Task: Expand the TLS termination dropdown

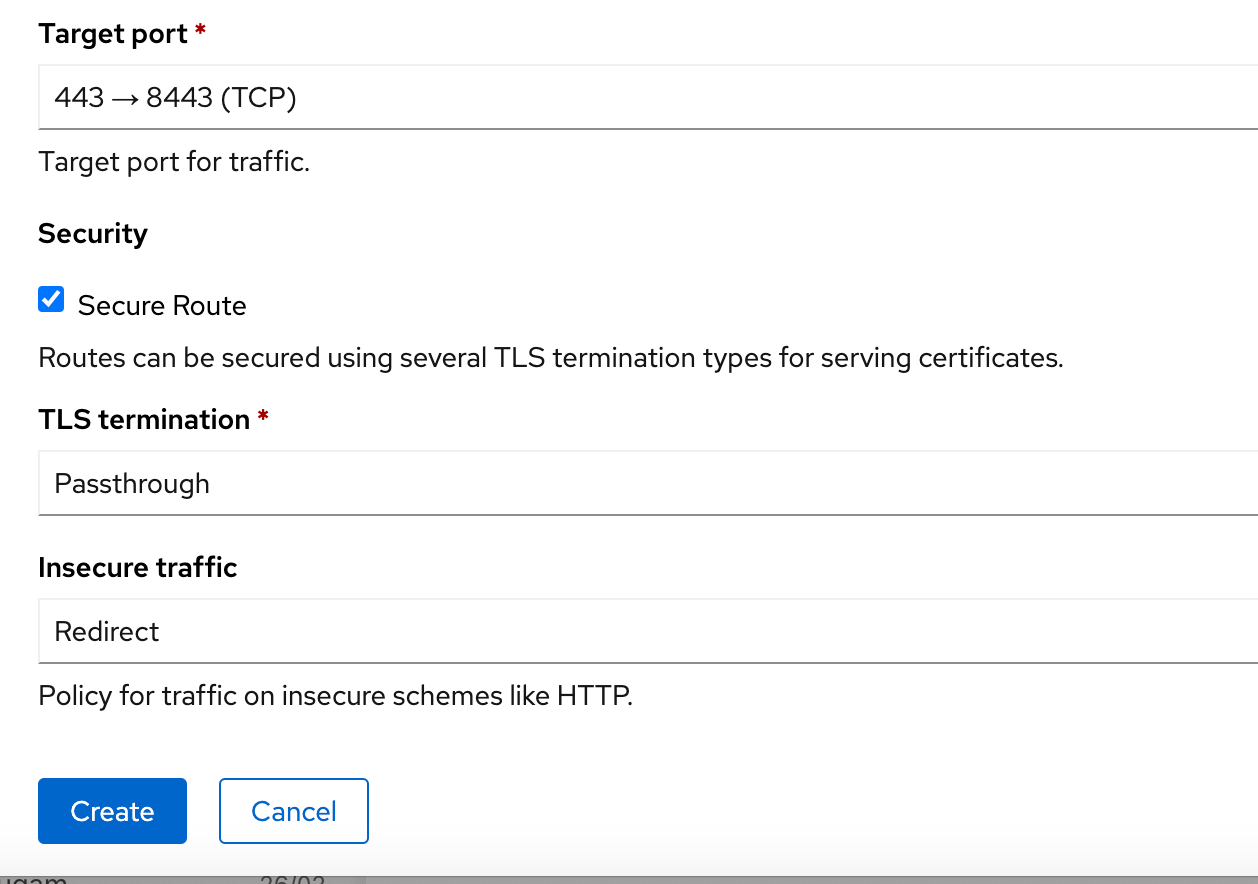Action: point(648,483)
